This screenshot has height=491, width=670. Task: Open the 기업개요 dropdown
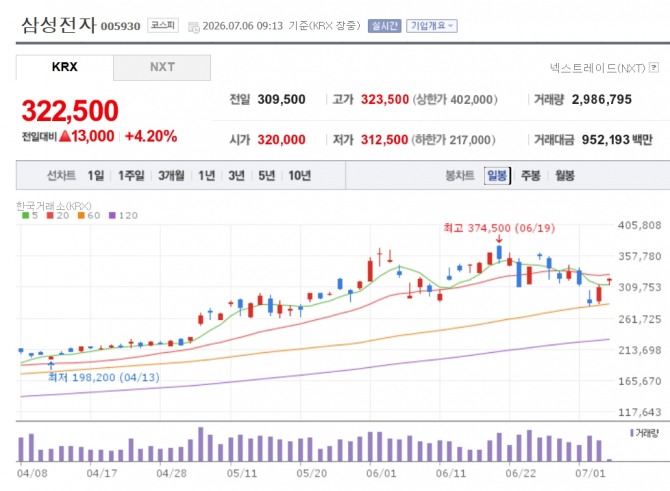pos(432,26)
